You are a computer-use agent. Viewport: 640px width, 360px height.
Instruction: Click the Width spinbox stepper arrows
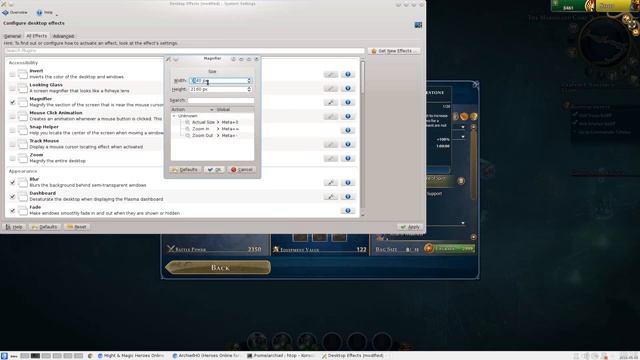(x=249, y=81)
